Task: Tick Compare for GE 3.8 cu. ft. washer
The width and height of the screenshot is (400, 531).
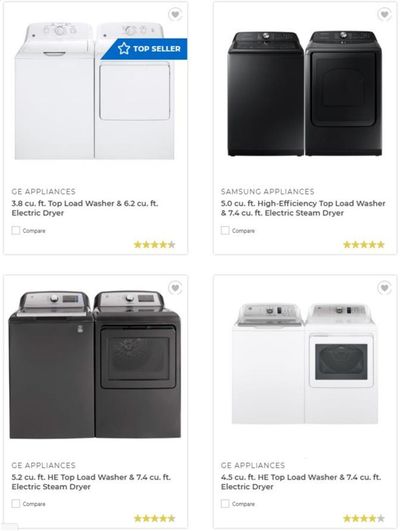Action: click(x=16, y=231)
